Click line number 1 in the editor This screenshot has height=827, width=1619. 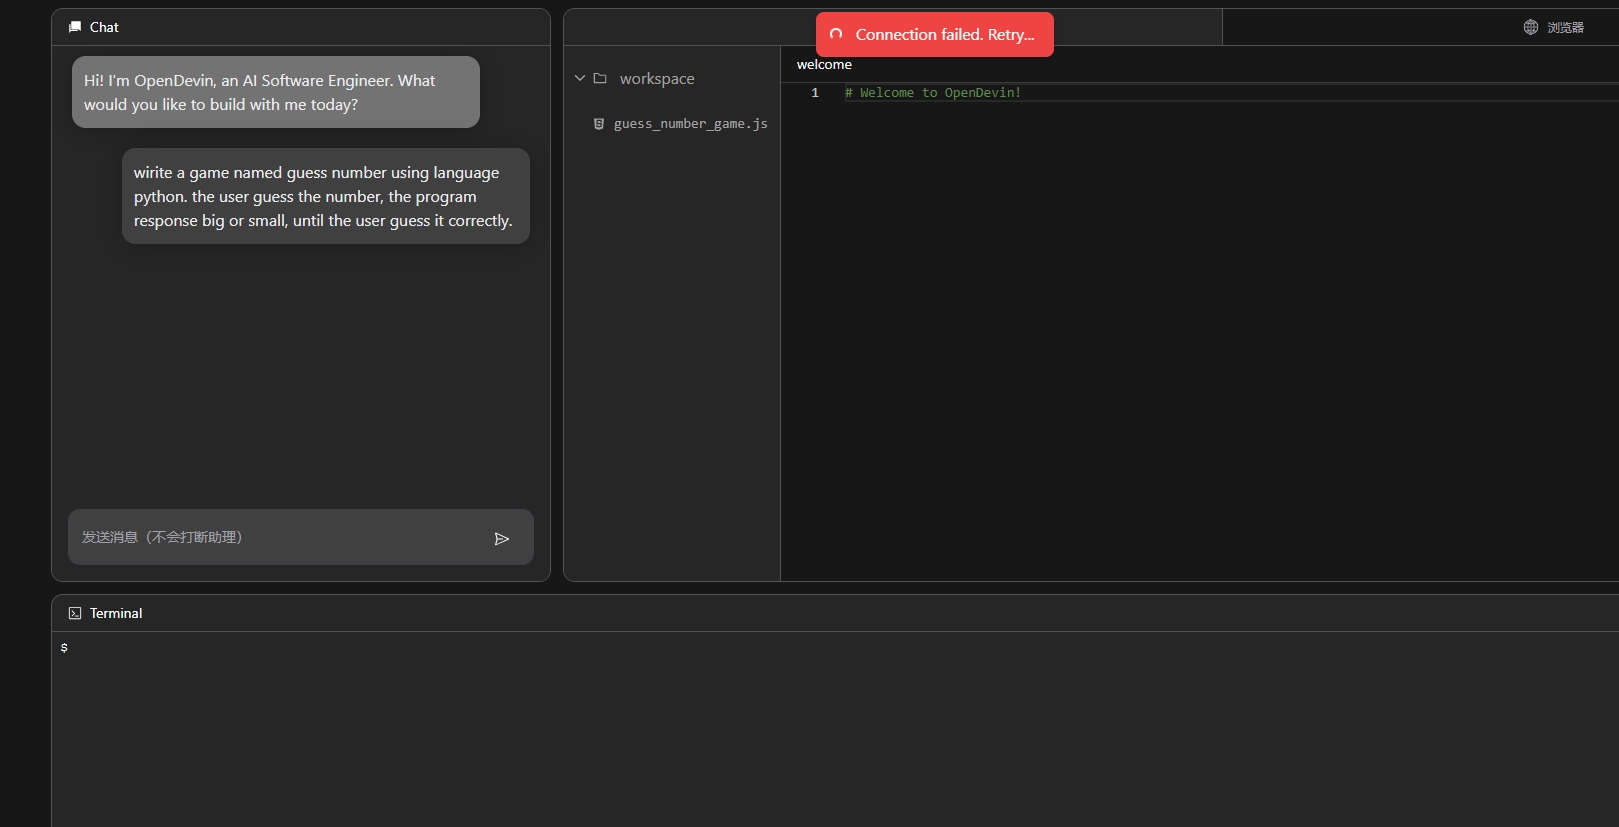pos(815,92)
